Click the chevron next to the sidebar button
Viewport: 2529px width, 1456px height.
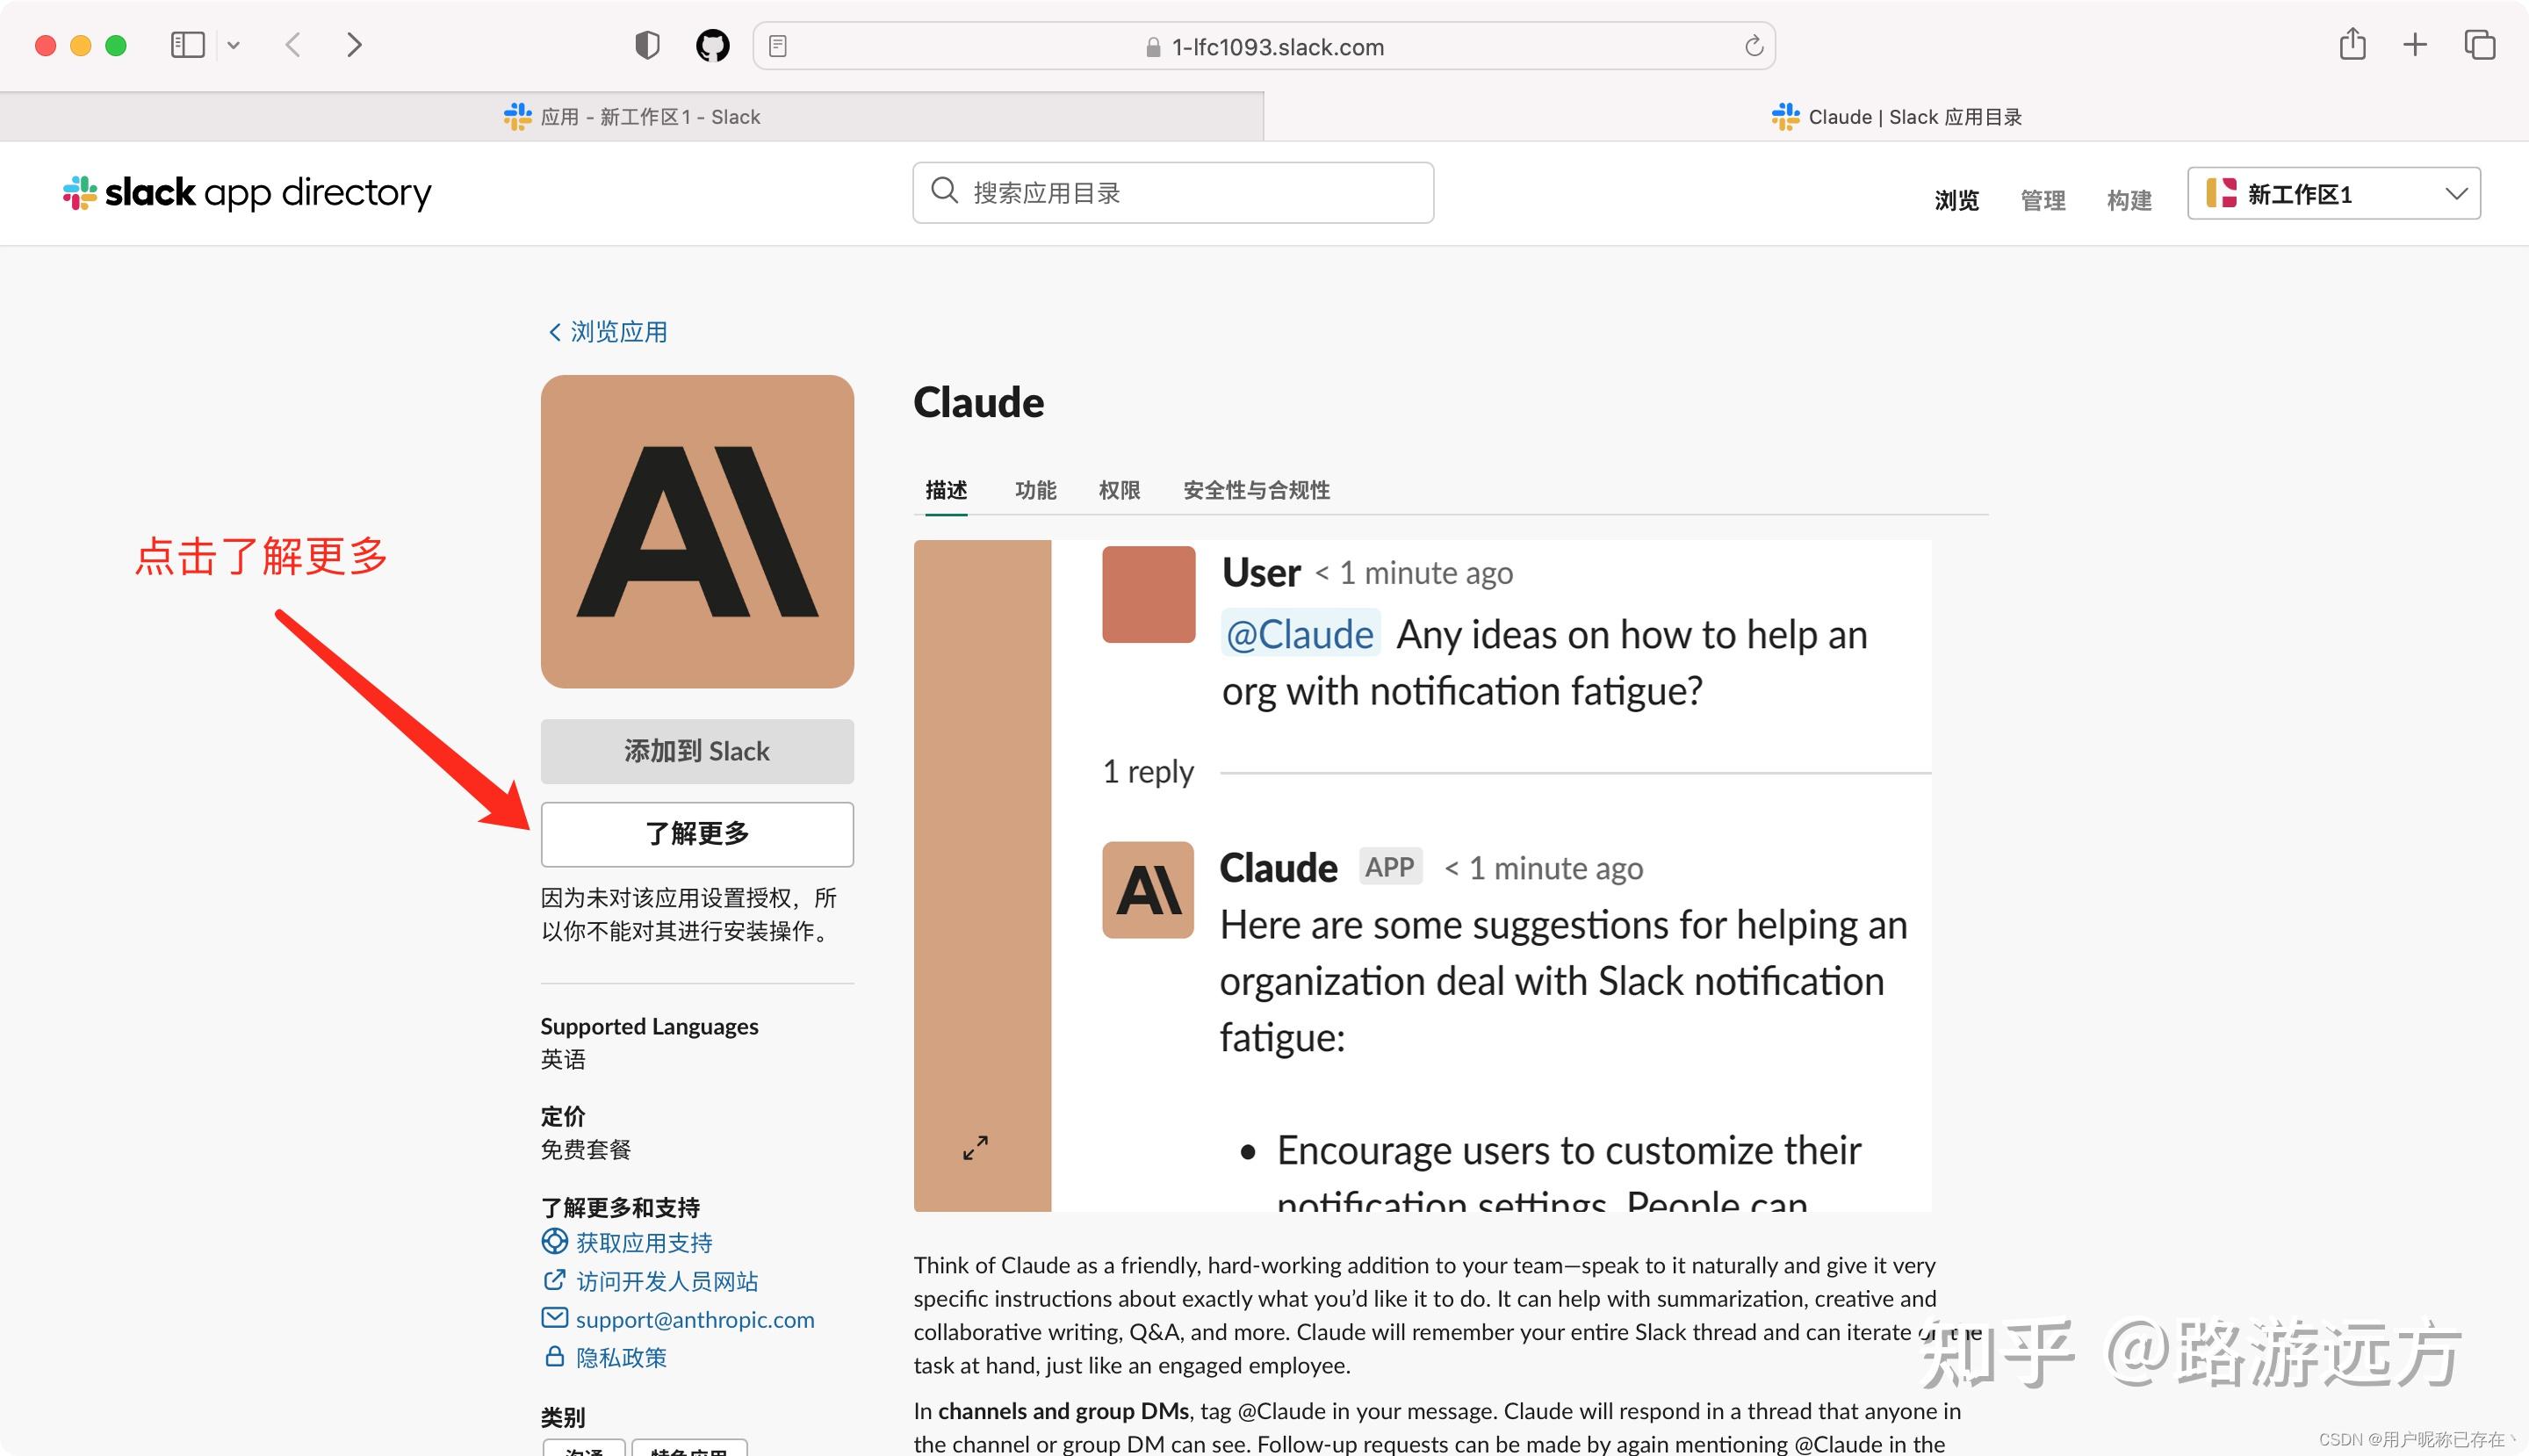233,45
